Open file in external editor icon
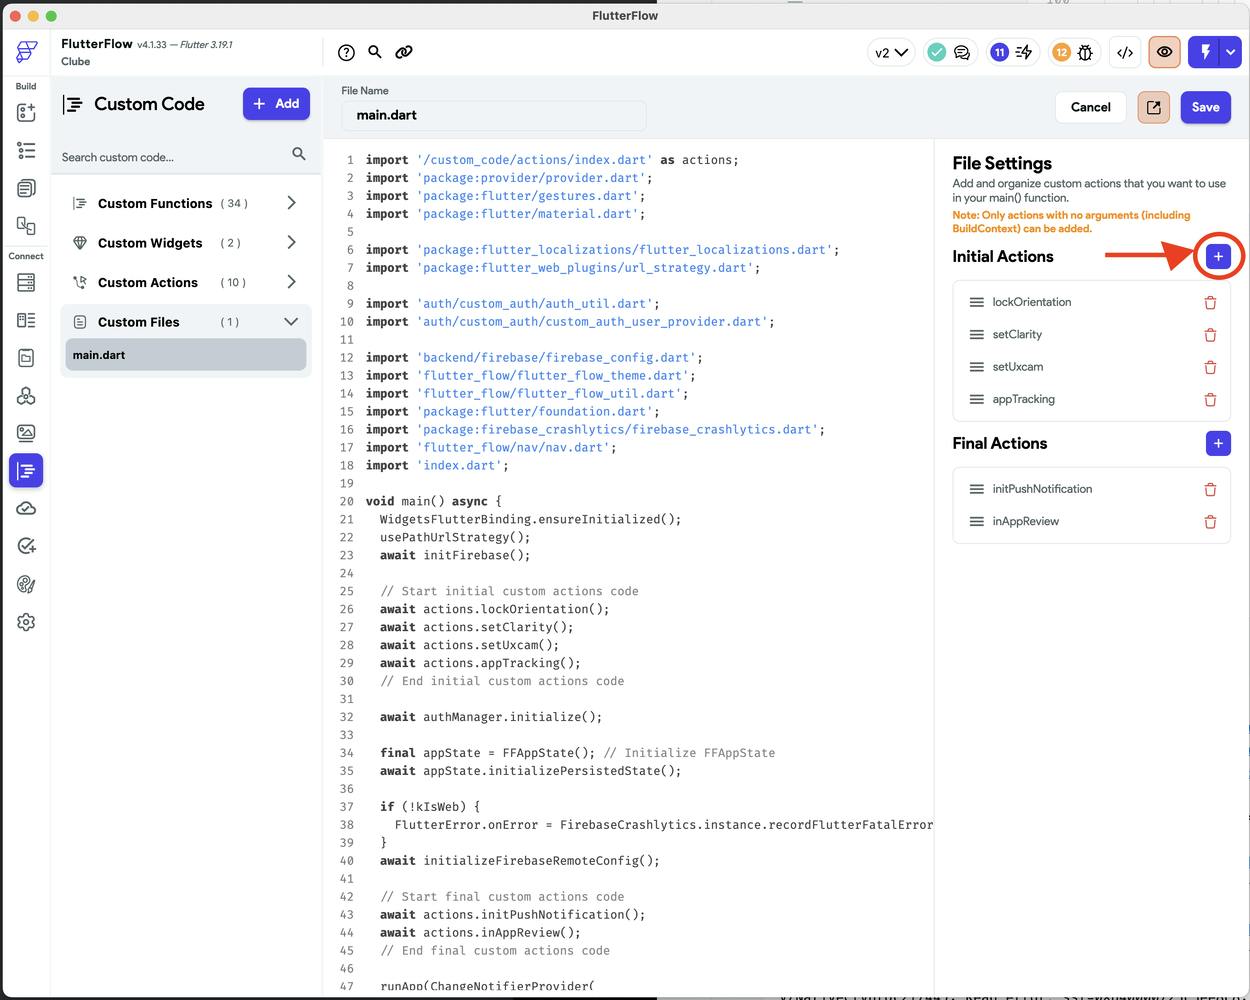 [1154, 107]
